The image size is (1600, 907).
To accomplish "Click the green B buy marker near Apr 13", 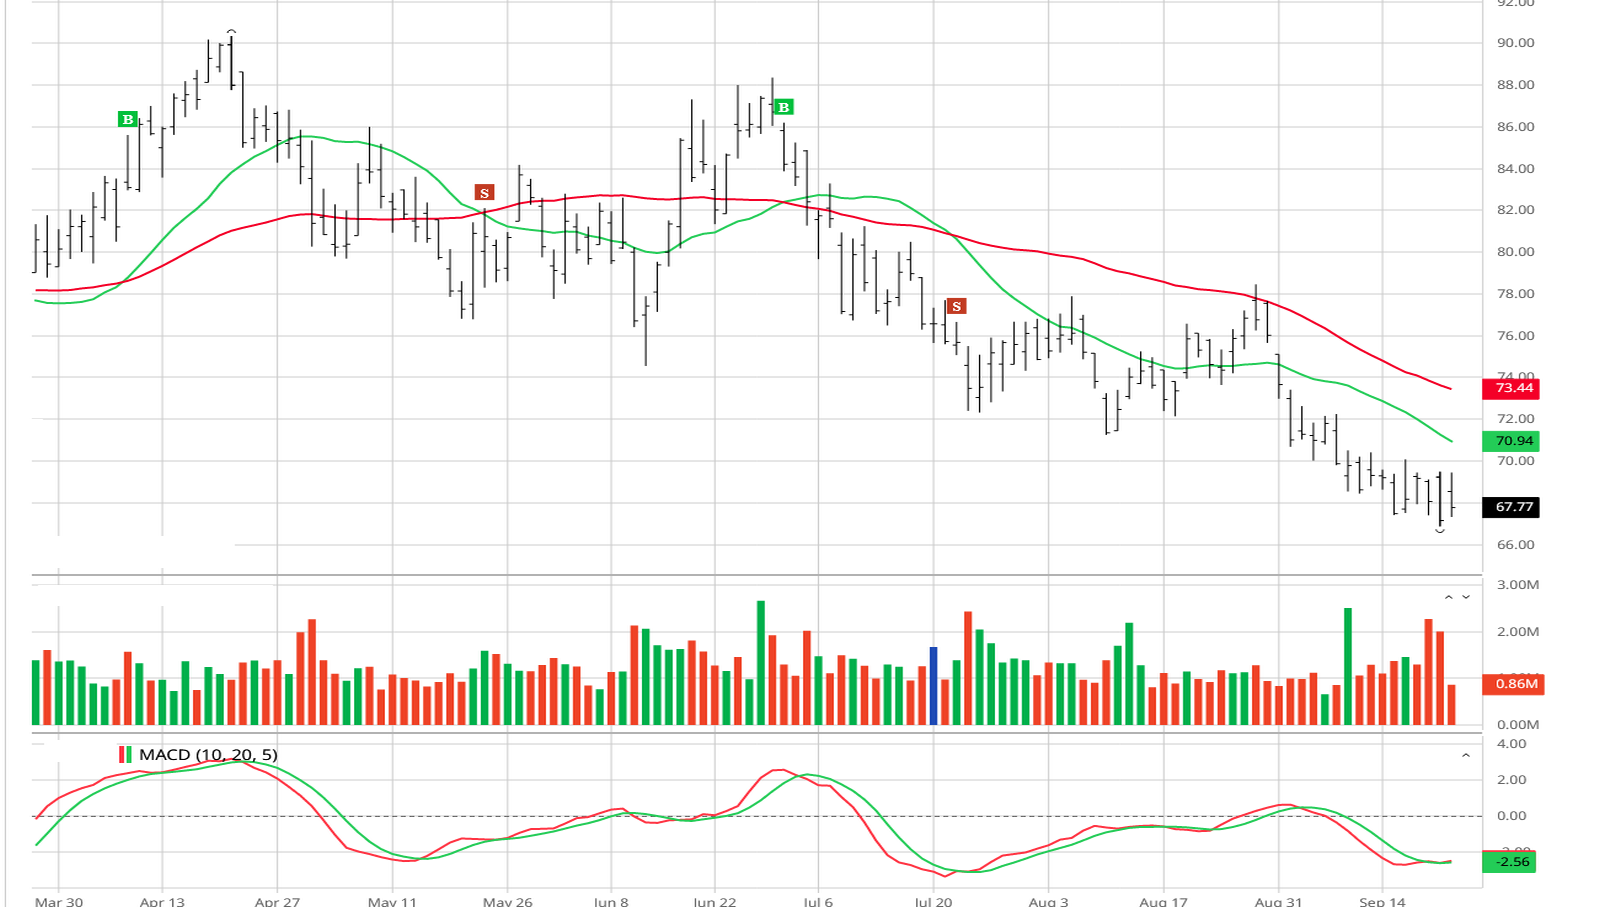I will point(127,119).
